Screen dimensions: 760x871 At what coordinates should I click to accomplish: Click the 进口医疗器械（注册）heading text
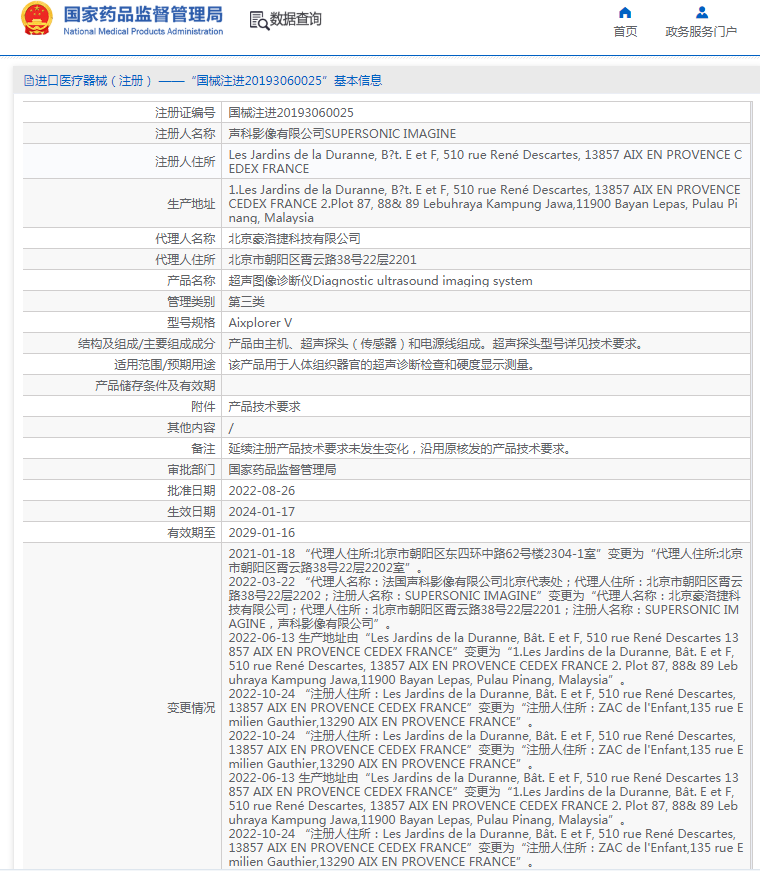tap(203, 81)
